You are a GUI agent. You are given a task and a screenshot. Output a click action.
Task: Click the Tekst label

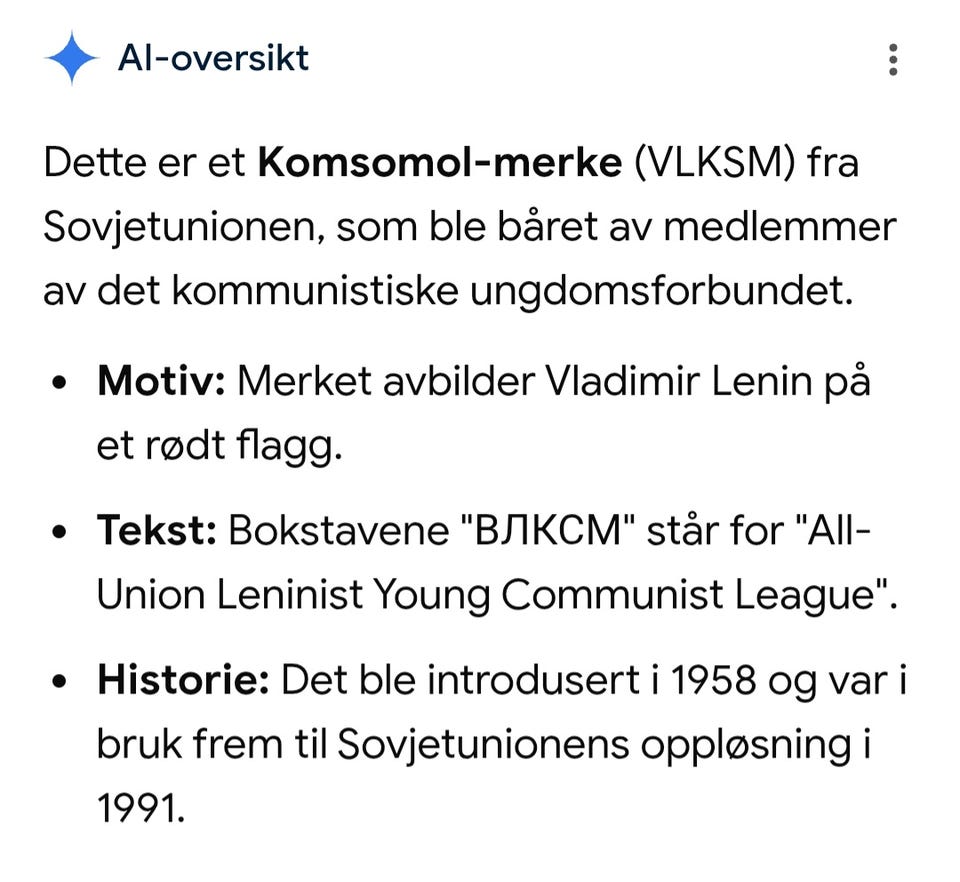tap(157, 529)
